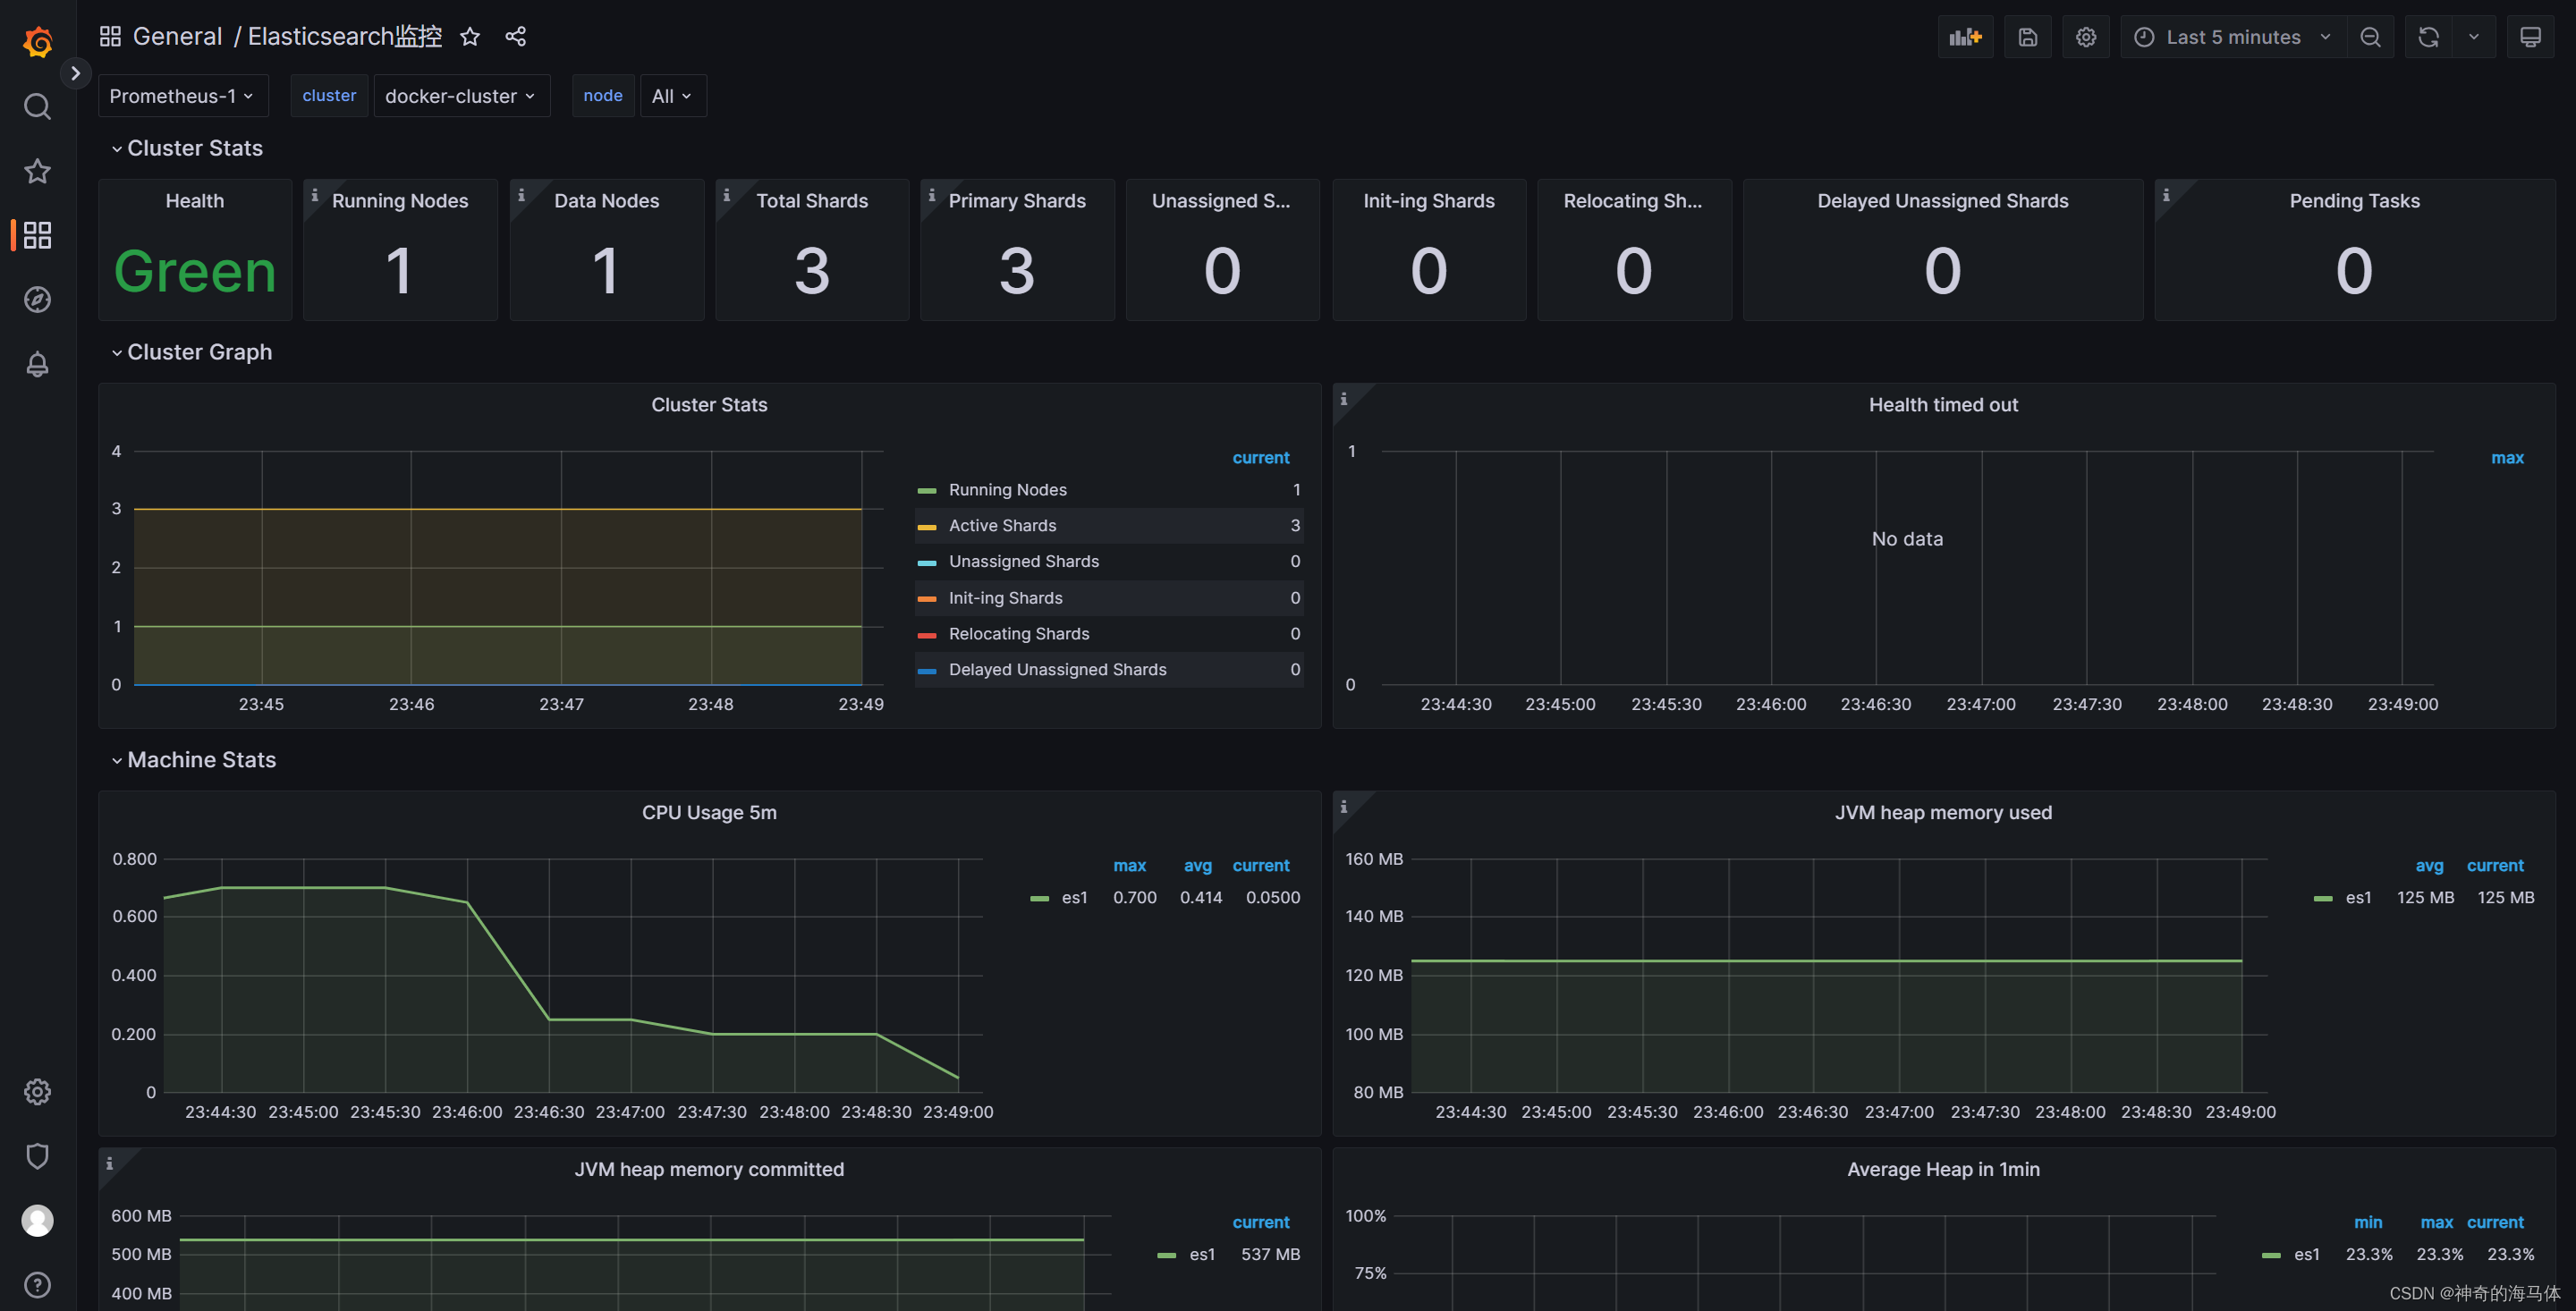Screen dimensions: 2576x1311
Task: Click the General folder breadcrumb link
Action: [x=177, y=37]
